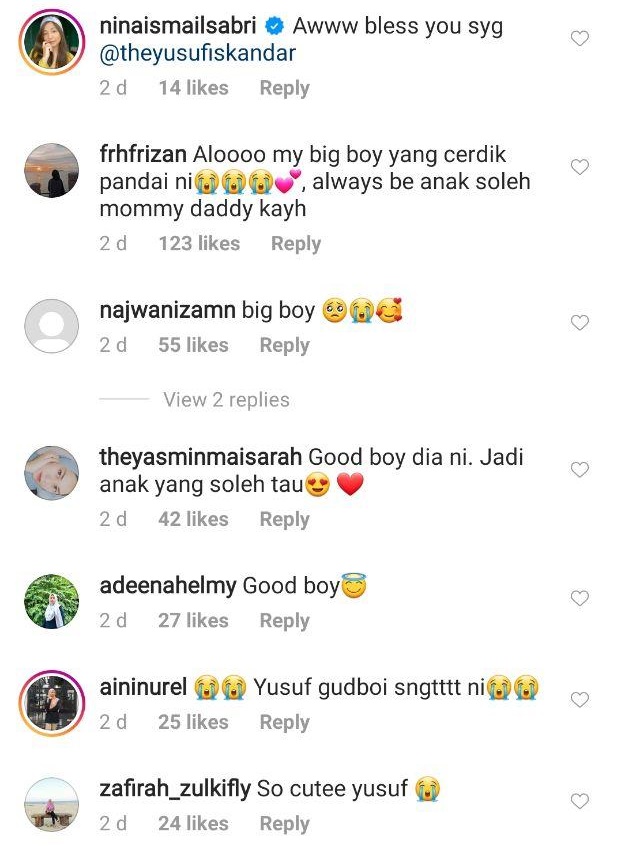The image size is (623, 856).
Task: Open najwanizamn's default avatar
Action: [52, 326]
